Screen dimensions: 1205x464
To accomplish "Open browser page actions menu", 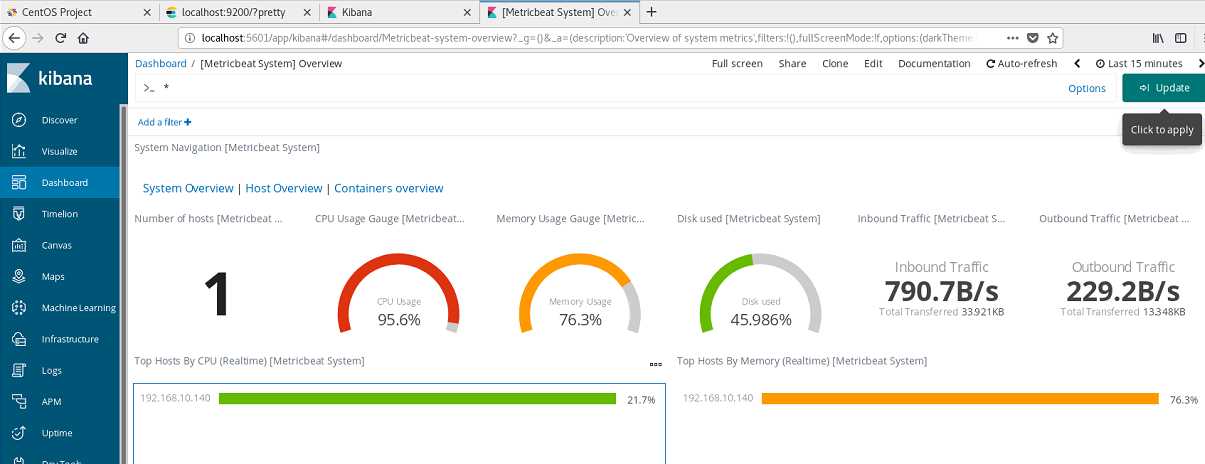I will 1014,38.
